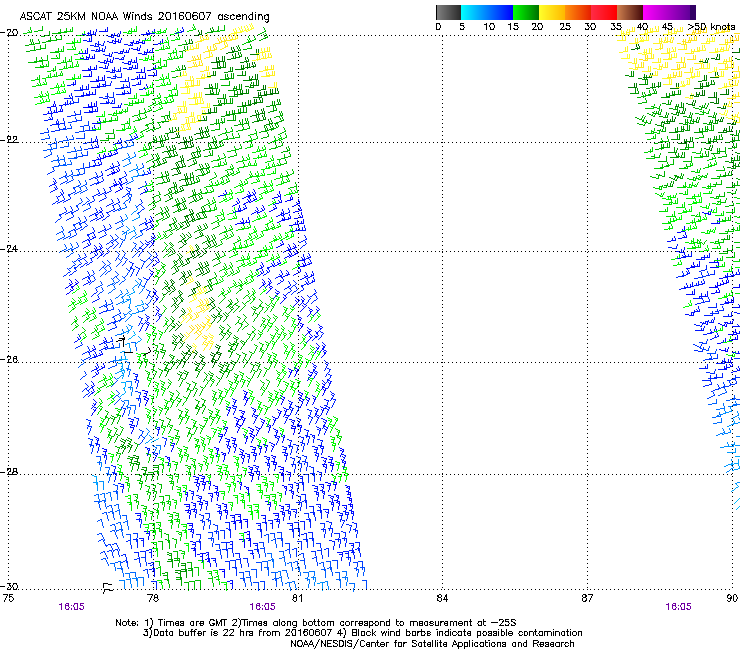Click the '16:05' time between longitudes 75 and 78
Image resolution: width=740 pixels, height=650 pixels.
pos(71,607)
